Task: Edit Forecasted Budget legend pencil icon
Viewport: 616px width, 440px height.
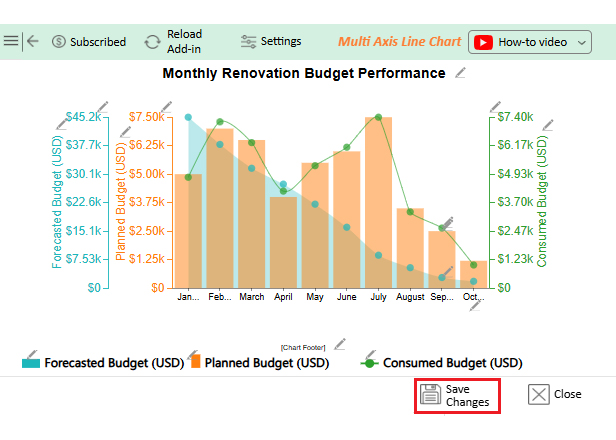Action: point(31,355)
